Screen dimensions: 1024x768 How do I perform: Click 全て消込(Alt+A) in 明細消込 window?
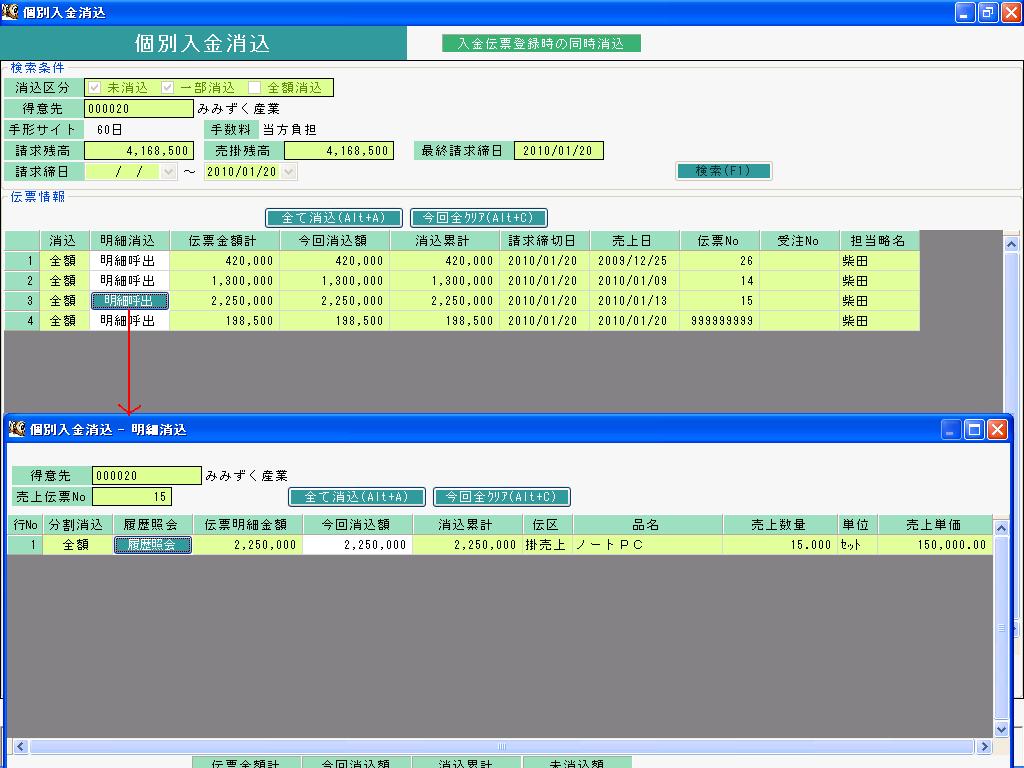(x=357, y=497)
